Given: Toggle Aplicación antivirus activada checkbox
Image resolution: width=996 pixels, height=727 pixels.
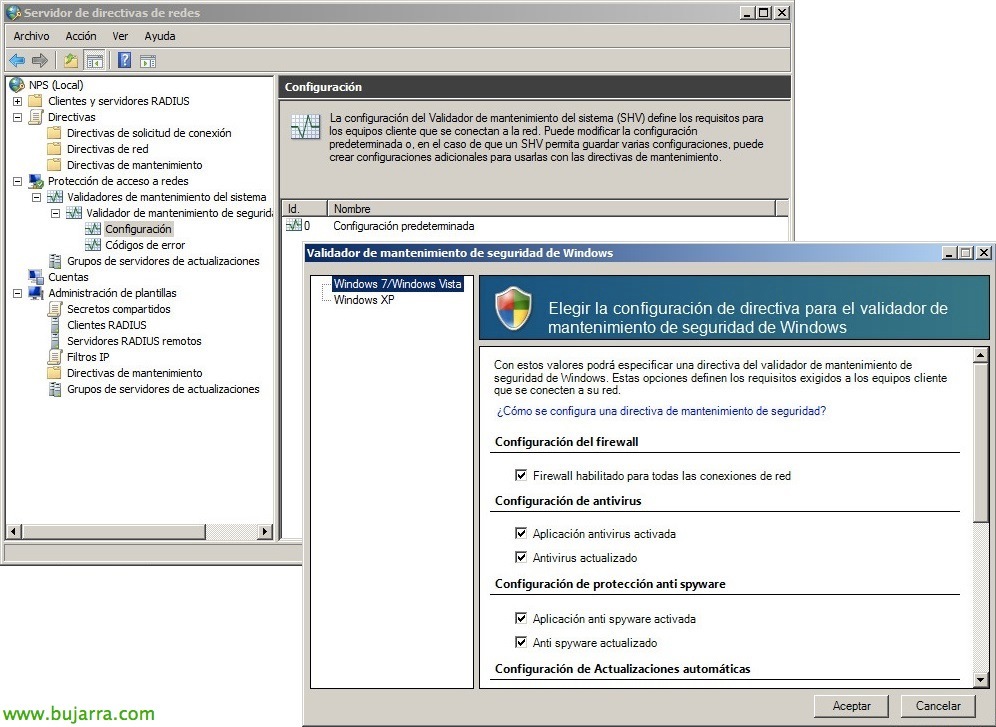Looking at the screenshot, I should (x=521, y=533).
